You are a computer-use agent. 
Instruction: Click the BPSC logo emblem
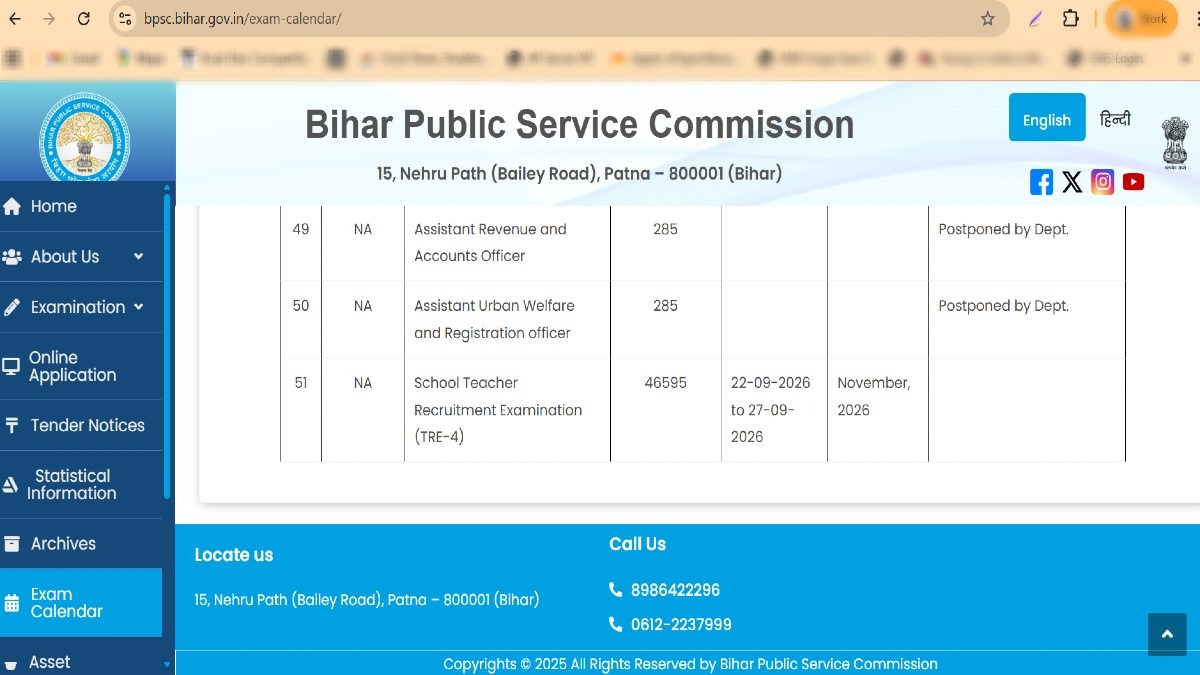pyautogui.click(x=84, y=137)
